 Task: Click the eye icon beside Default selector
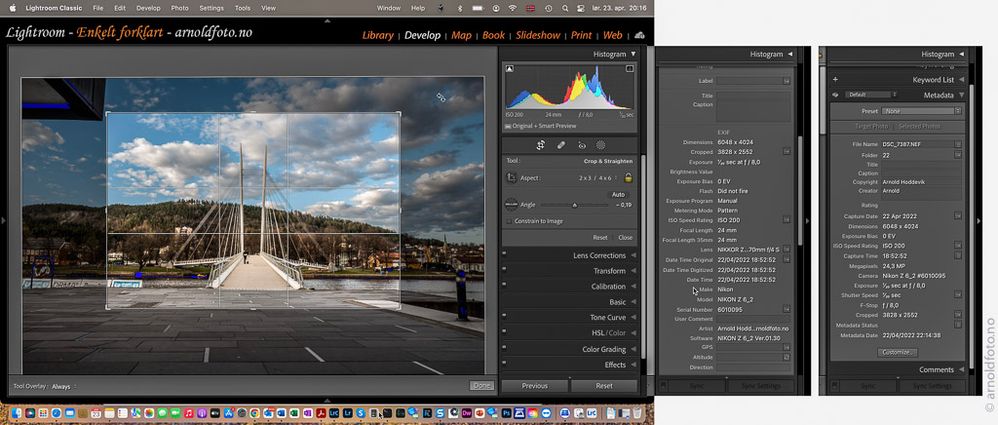[834, 94]
